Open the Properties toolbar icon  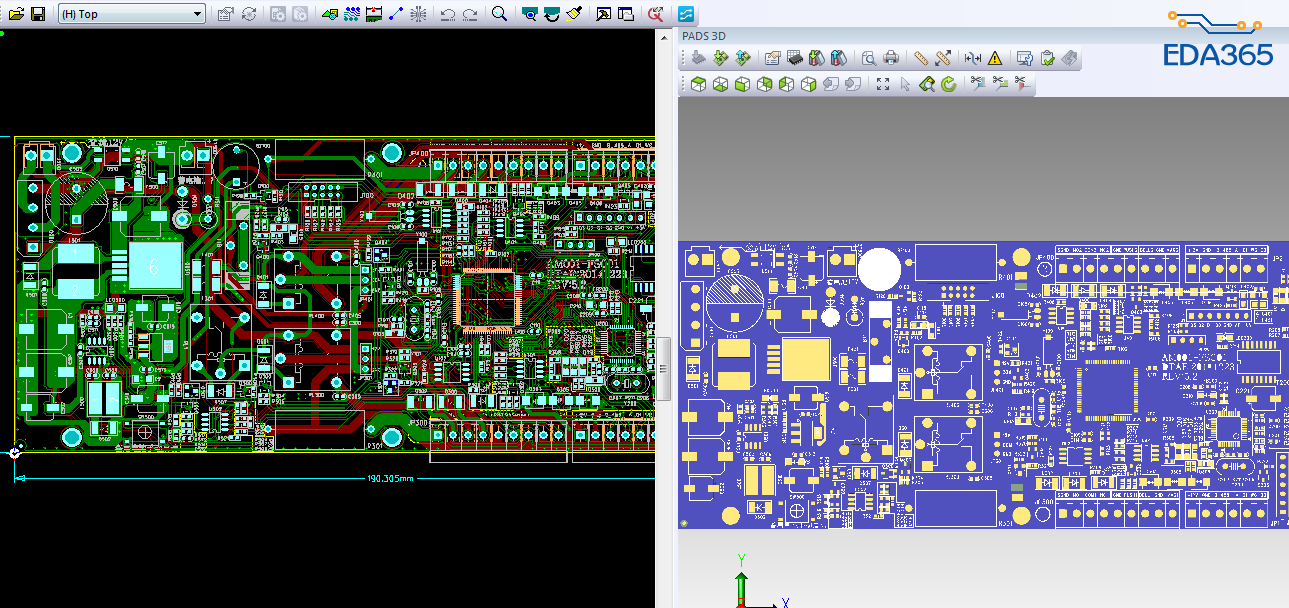click(225, 14)
